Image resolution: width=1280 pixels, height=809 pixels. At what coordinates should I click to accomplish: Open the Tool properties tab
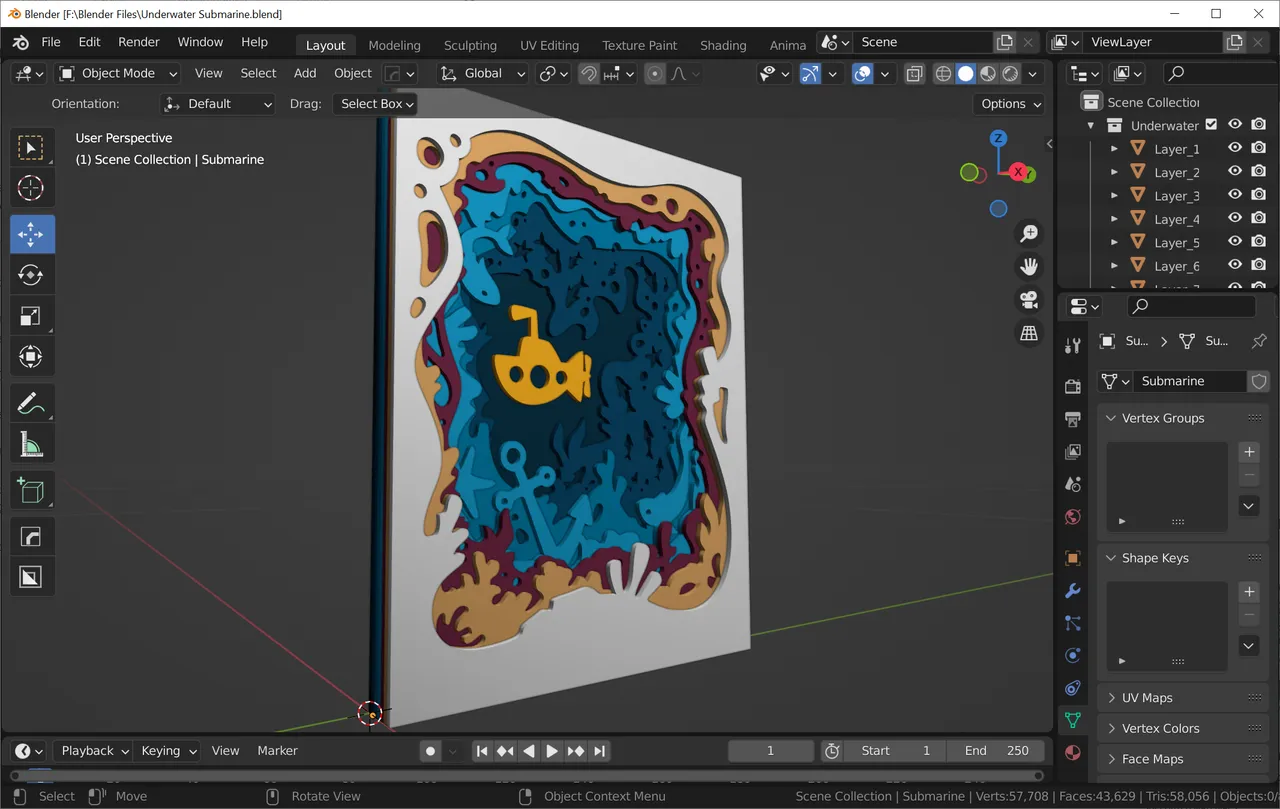[x=1073, y=346]
